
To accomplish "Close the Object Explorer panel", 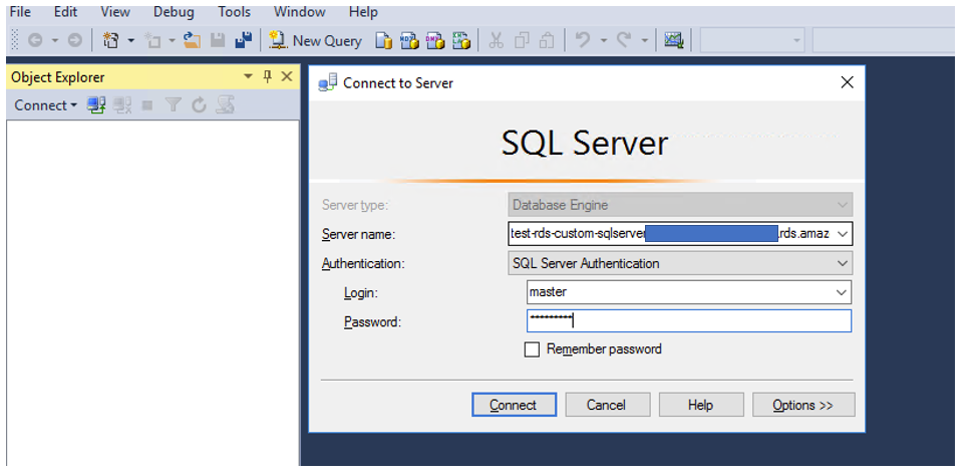I will 287,77.
